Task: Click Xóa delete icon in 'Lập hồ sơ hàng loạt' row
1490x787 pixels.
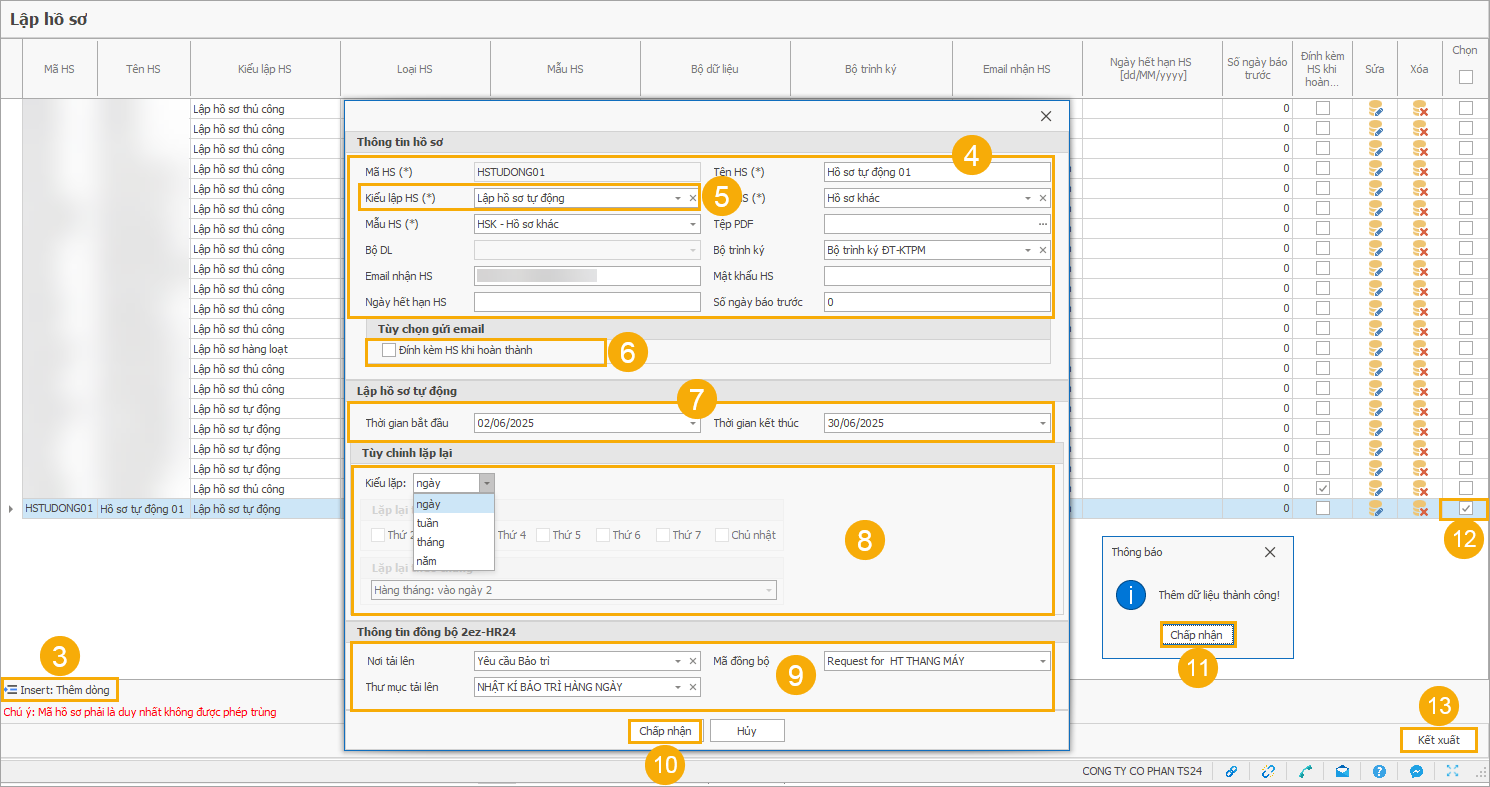Action: point(1420,349)
